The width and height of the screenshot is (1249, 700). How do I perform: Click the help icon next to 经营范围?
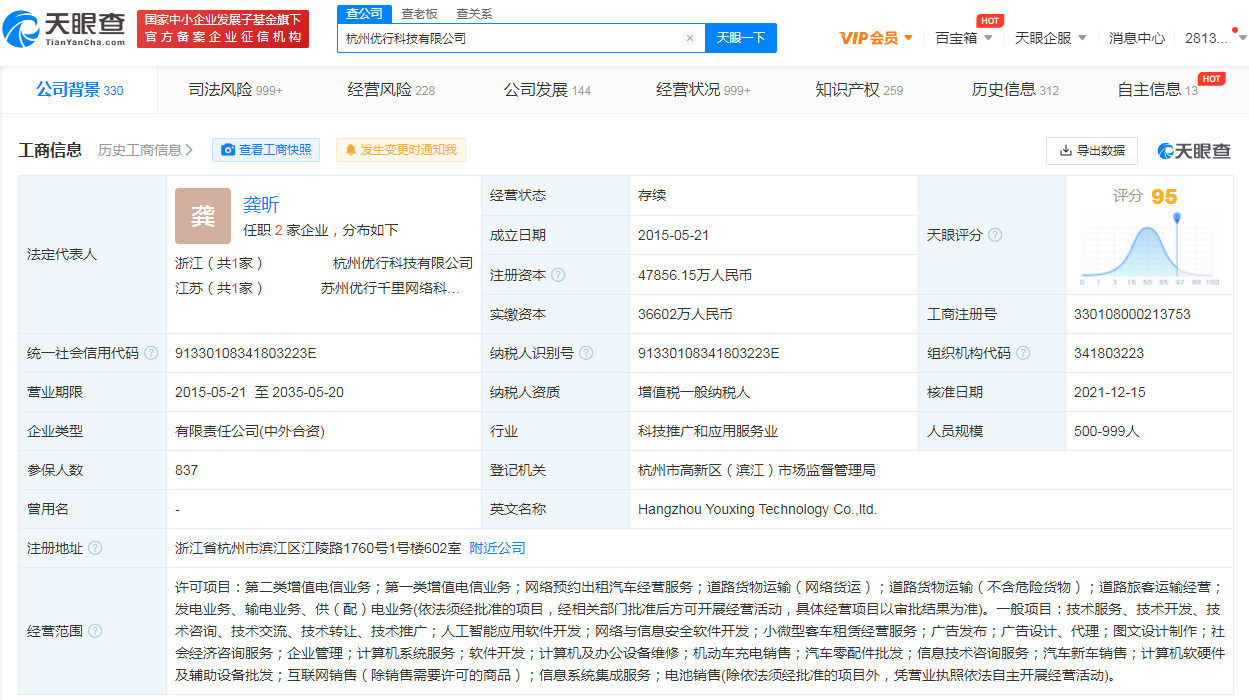point(95,631)
